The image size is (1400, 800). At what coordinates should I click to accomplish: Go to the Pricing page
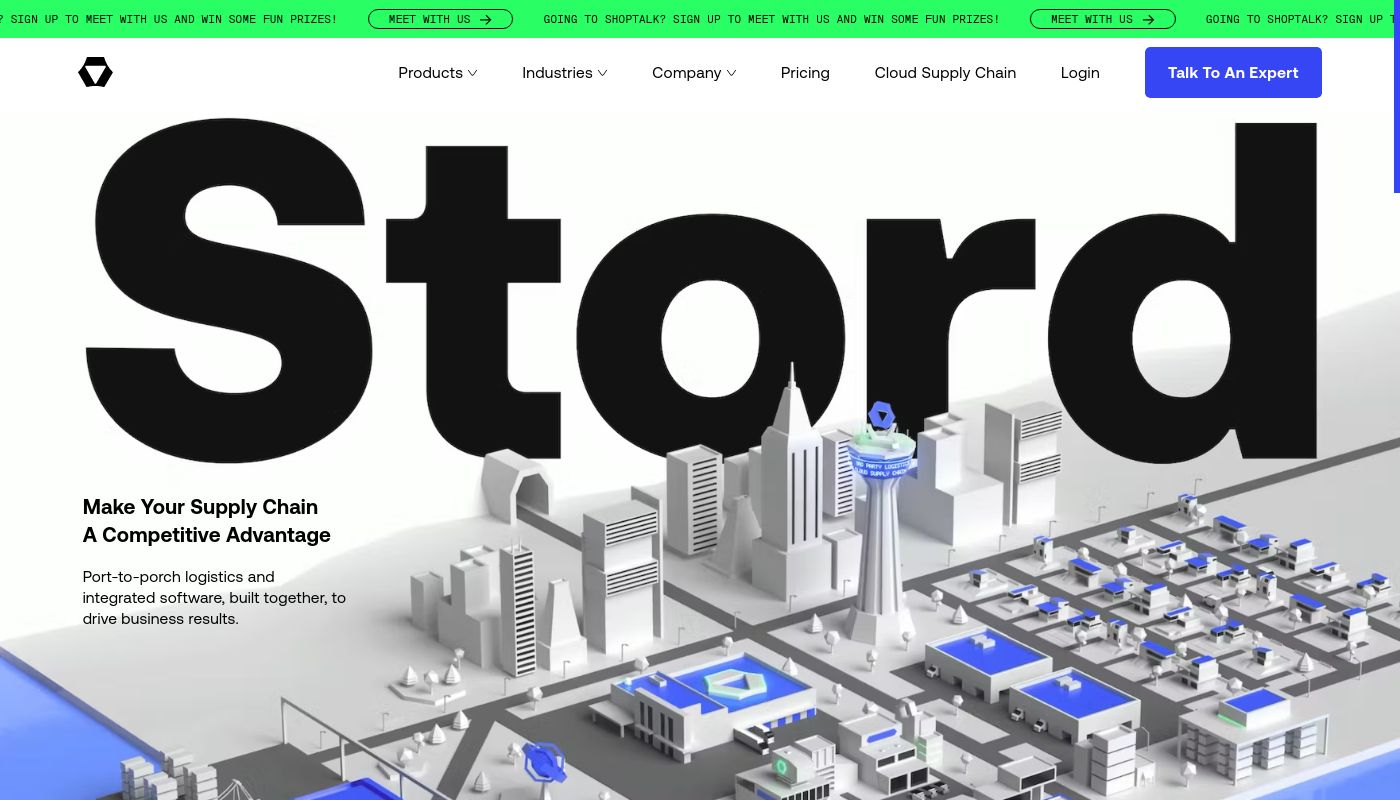click(x=805, y=73)
